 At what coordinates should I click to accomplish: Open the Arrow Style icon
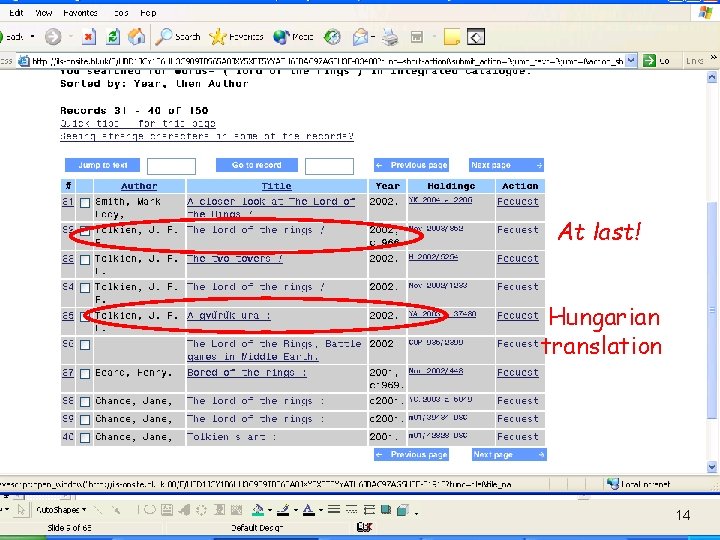click(369, 510)
